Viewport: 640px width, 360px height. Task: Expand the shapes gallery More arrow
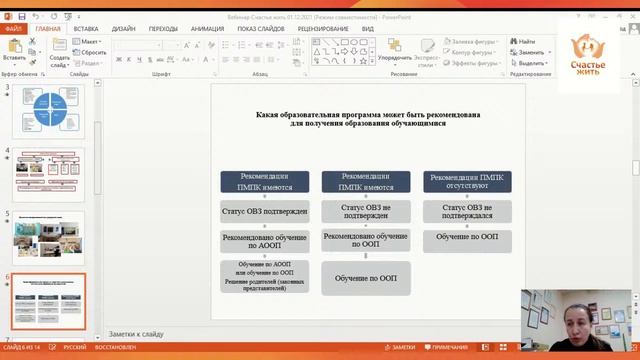click(x=372, y=61)
